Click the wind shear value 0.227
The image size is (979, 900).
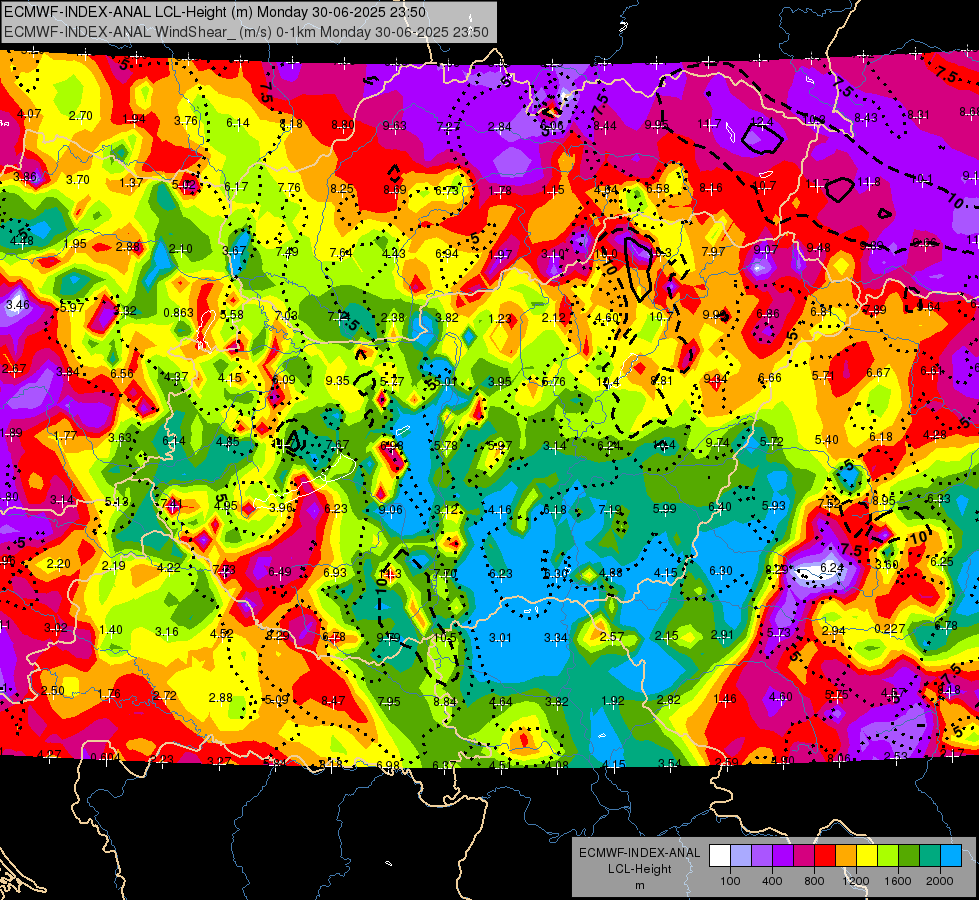(890, 628)
